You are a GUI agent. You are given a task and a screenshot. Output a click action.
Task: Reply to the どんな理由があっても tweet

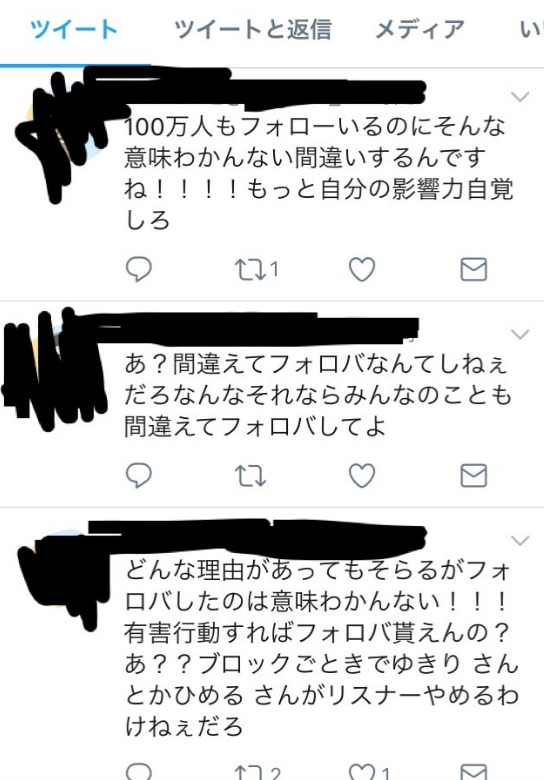tap(139, 771)
